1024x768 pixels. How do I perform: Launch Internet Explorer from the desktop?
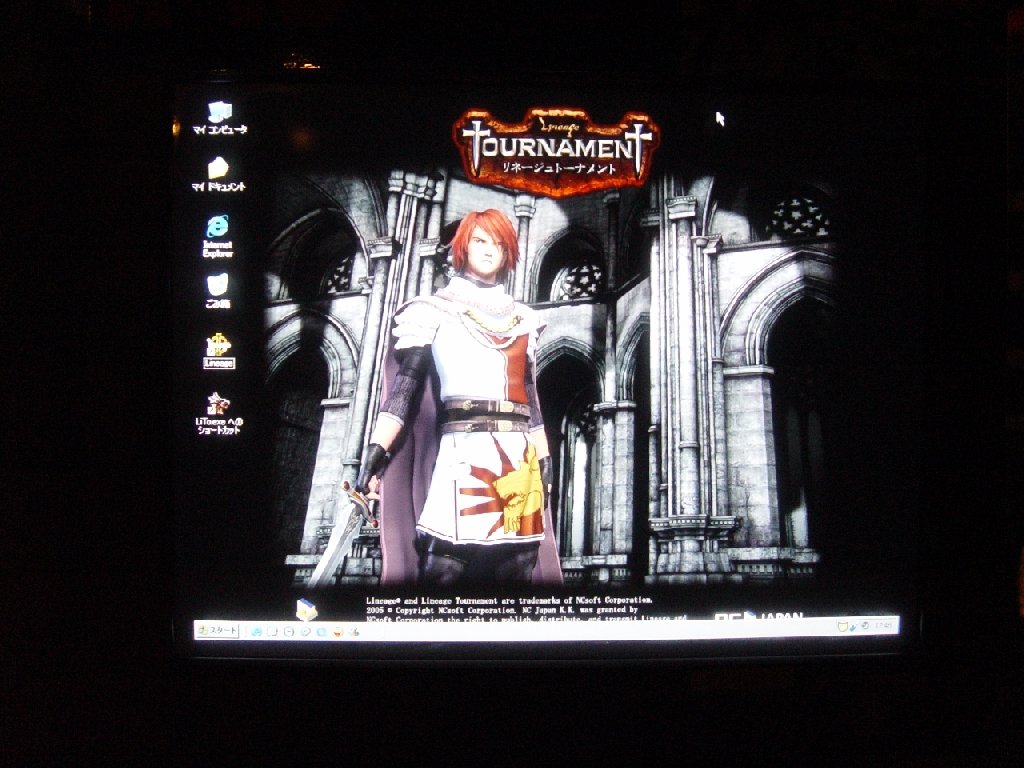coord(217,227)
